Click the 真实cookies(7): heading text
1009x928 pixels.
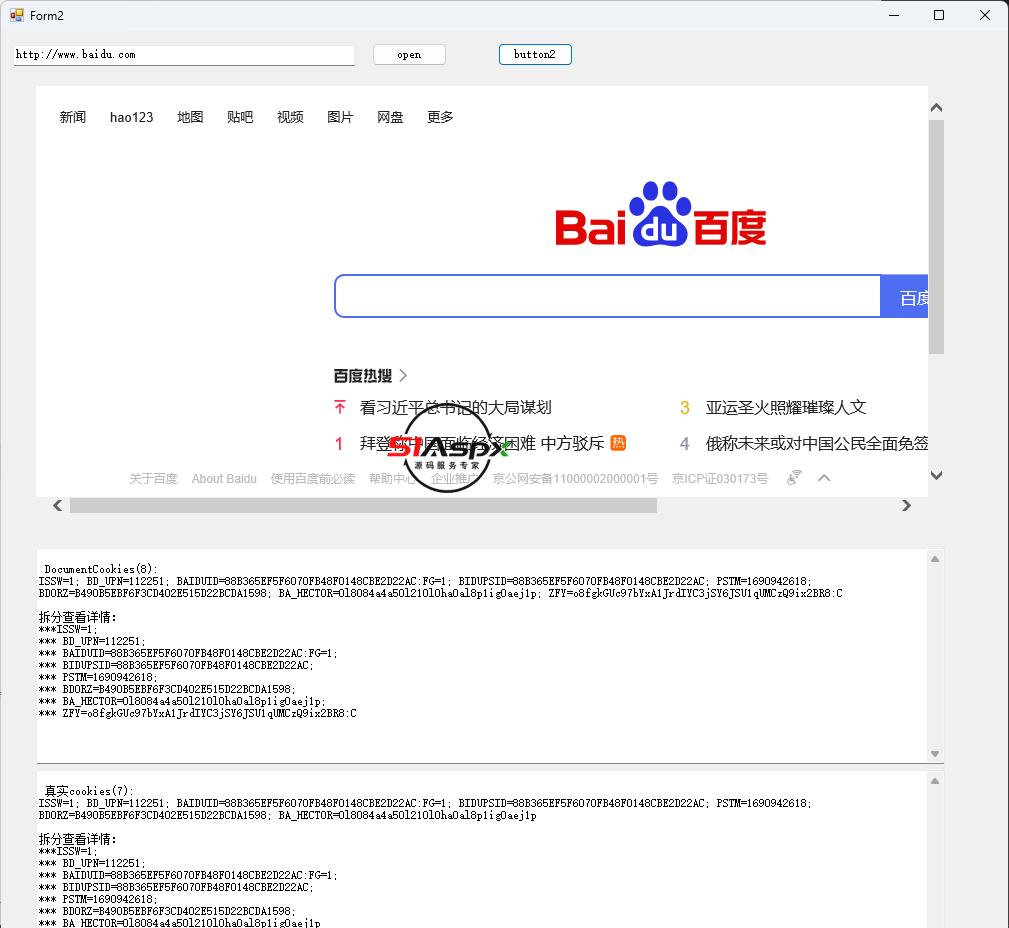click(x=89, y=791)
